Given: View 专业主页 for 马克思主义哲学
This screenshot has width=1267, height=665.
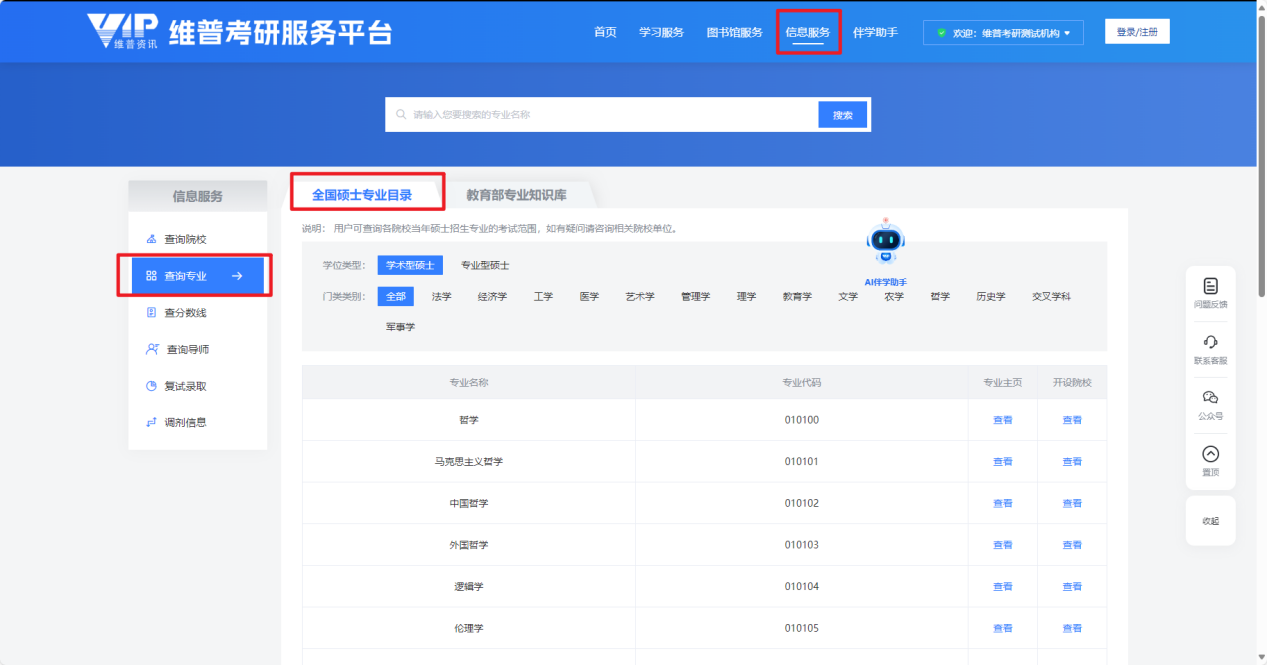Looking at the screenshot, I should click(x=1002, y=462).
